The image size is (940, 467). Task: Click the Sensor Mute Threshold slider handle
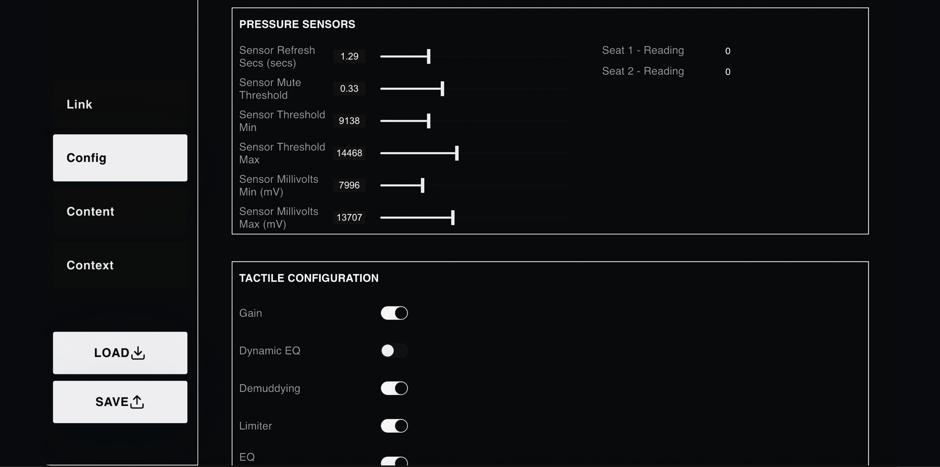(442, 89)
